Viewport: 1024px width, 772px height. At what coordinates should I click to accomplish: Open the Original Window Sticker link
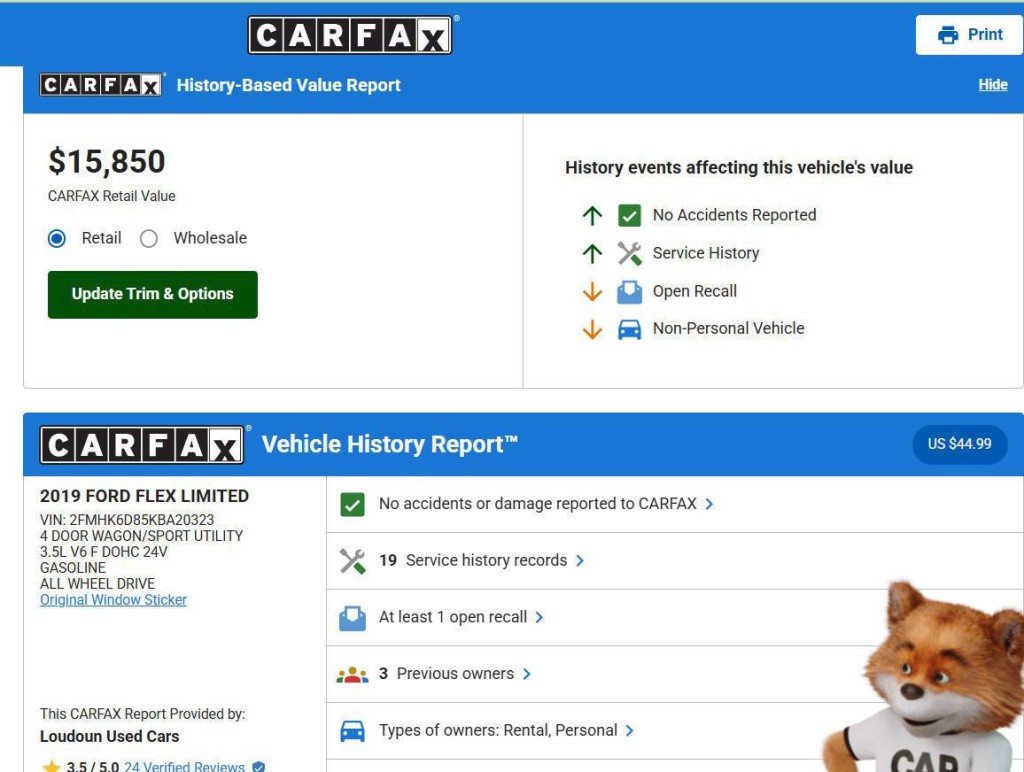pos(113,600)
